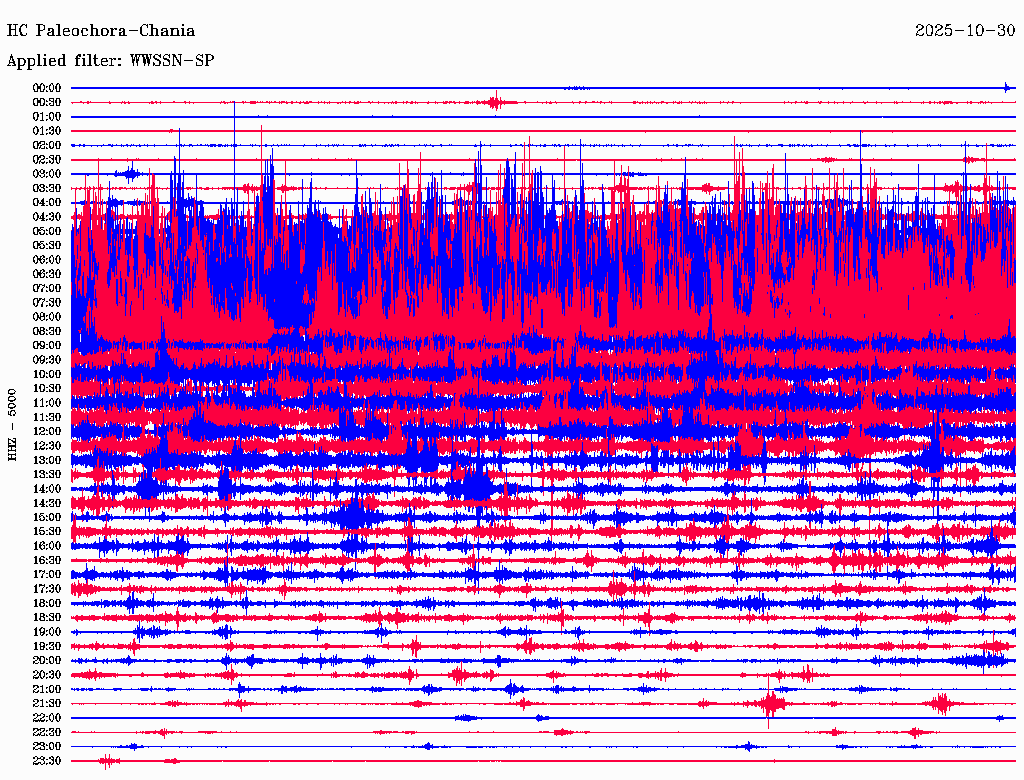Viewport: 1024px width, 780px height.
Task: Select the 11:30 time label
Action: [47, 417]
